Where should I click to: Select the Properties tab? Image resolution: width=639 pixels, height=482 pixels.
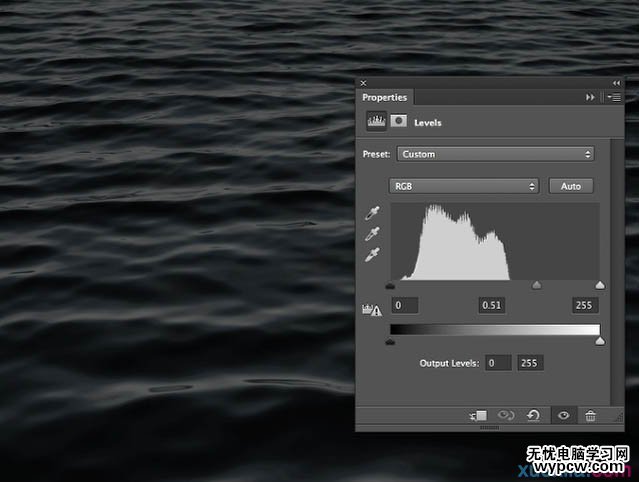click(x=385, y=97)
